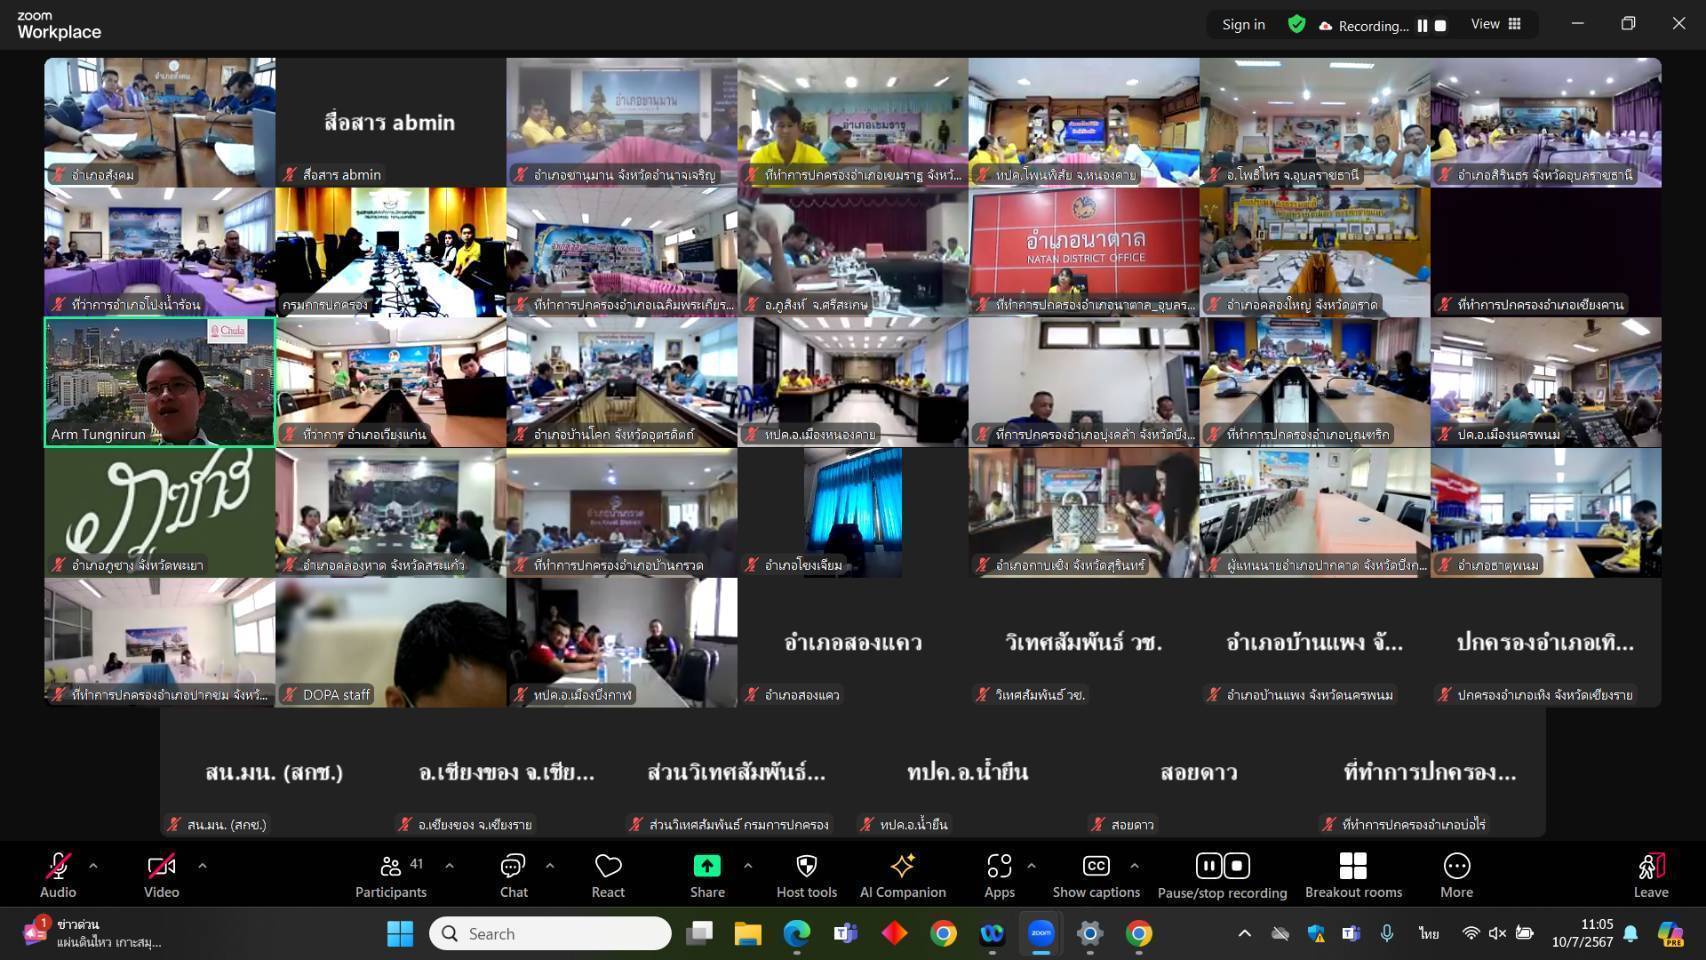The image size is (1706, 960).
Task: Open Breakout rooms
Action: (x=1353, y=875)
